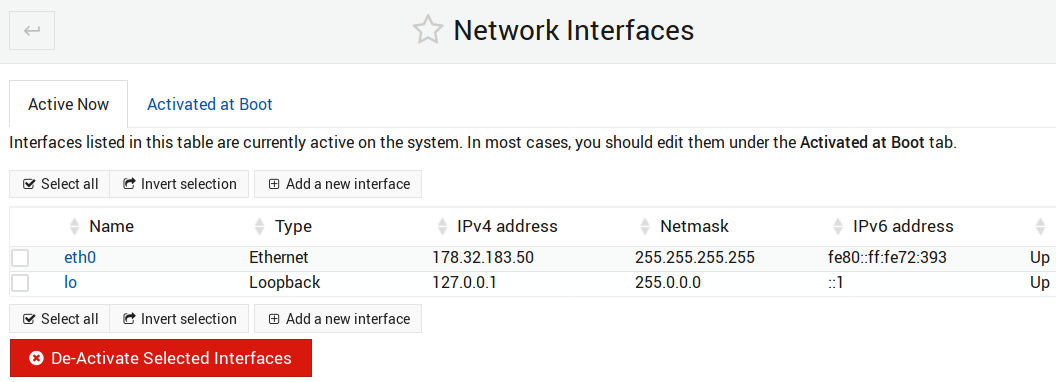Viewport: 1056px width, 382px height.
Task: Sort table by Type column arrows
Action: 260,226
